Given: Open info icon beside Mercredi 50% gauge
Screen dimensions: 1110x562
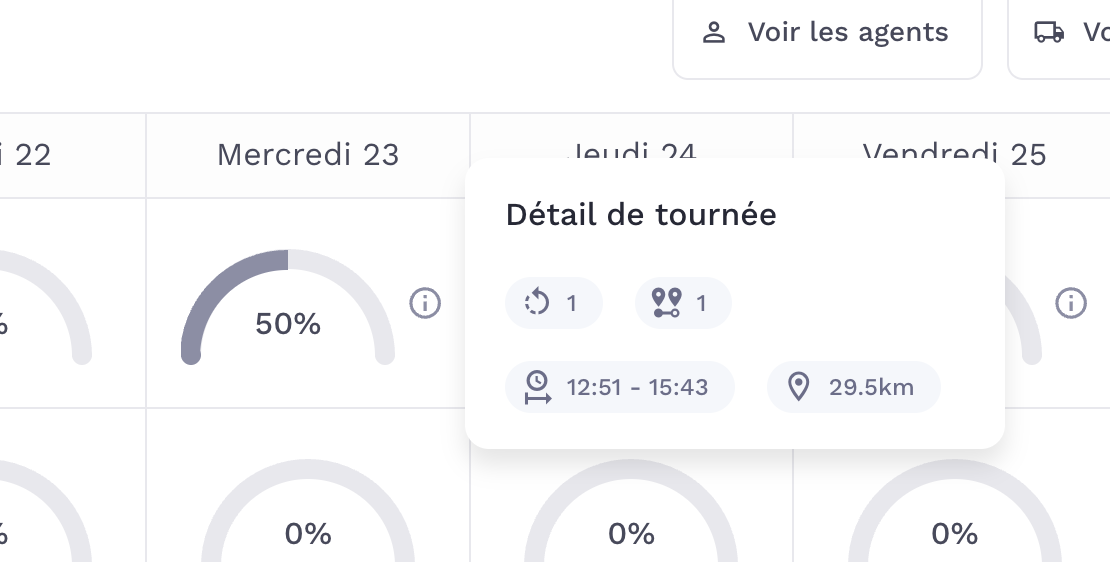Looking at the screenshot, I should point(425,302).
